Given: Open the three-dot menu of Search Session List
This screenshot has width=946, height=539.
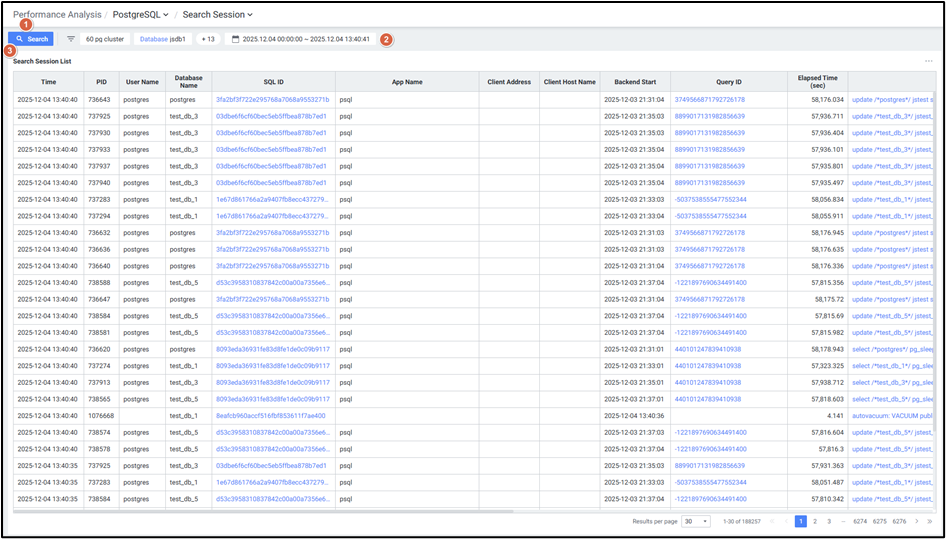Looking at the screenshot, I should [929, 62].
